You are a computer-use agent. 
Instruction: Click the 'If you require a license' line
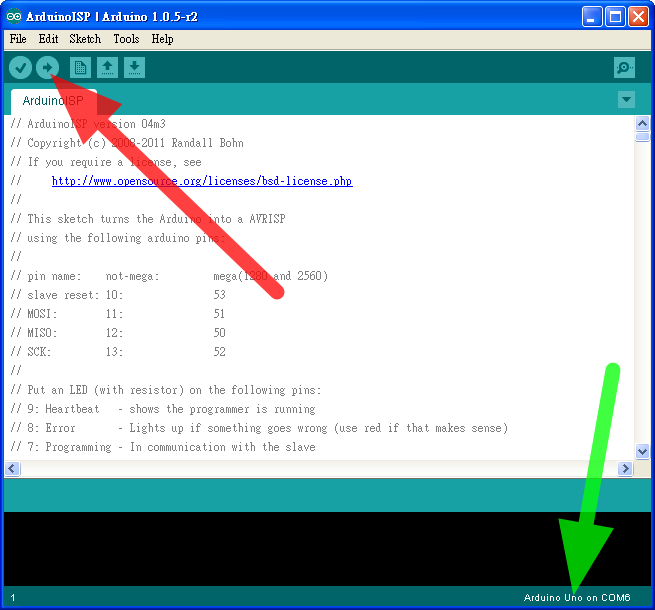[x=106, y=162]
